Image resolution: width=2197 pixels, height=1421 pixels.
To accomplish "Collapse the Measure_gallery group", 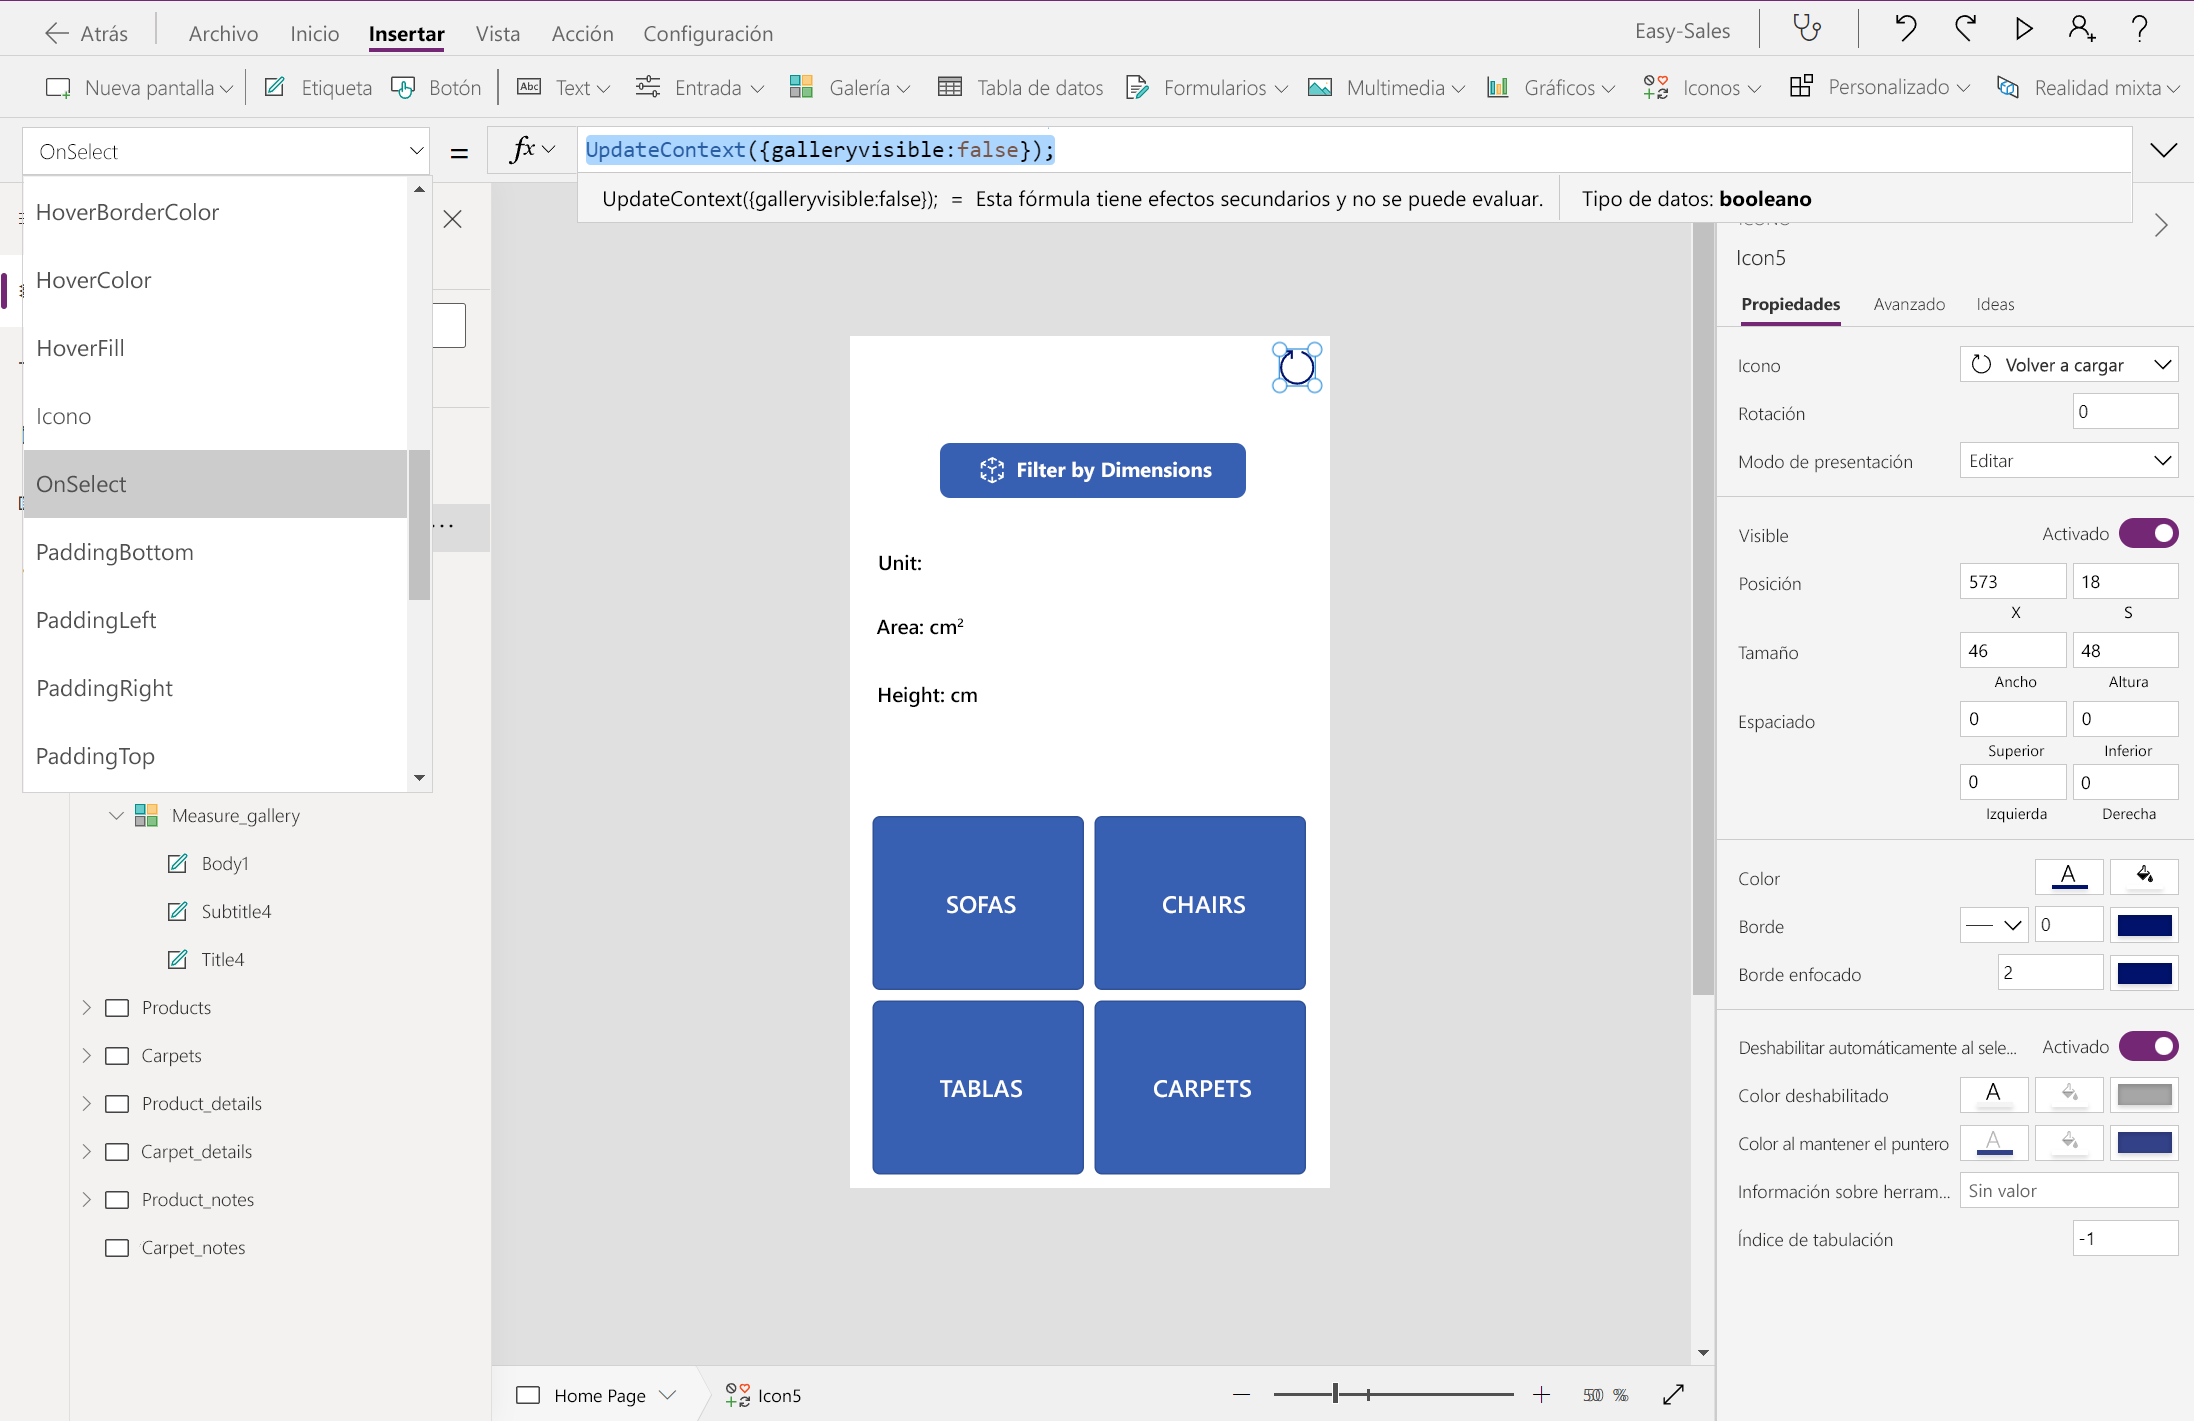I will [x=116, y=815].
